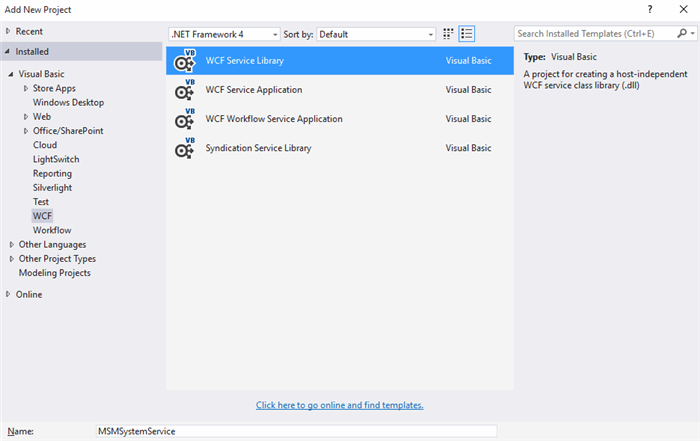Click the WCF Service Application template icon
This screenshot has width=700, height=441.
pos(185,90)
